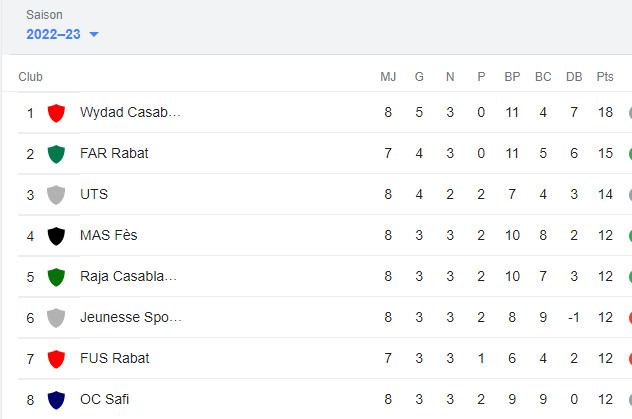This screenshot has height=419, width=632.
Task: Click the Club column header
Action: (30, 77)
